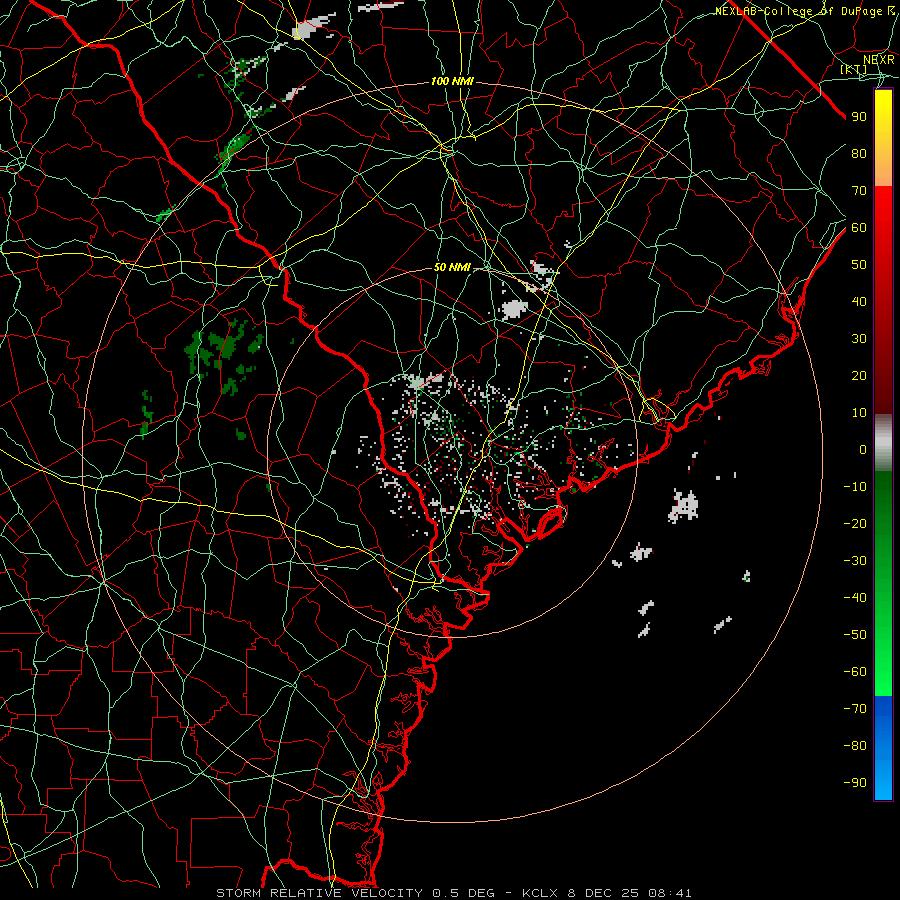
Task: Click the 10 value on the velocity scale
Action: point(859,413)
